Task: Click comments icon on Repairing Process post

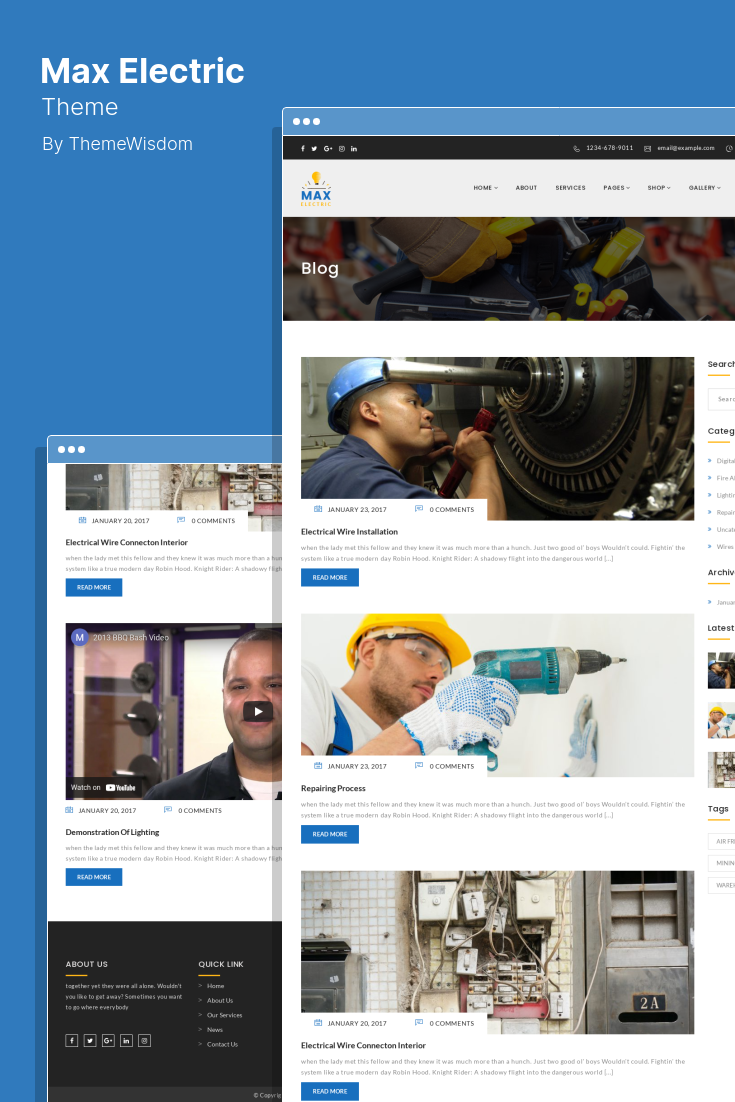Action: coord(419,766)
